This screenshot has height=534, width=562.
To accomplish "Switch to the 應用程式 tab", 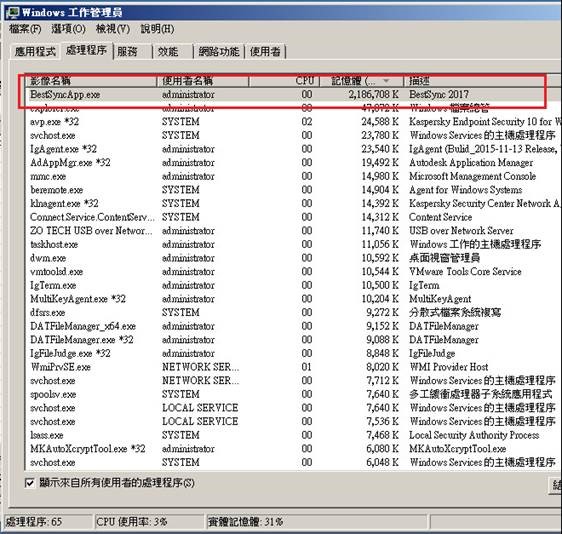I will [35, 52].
